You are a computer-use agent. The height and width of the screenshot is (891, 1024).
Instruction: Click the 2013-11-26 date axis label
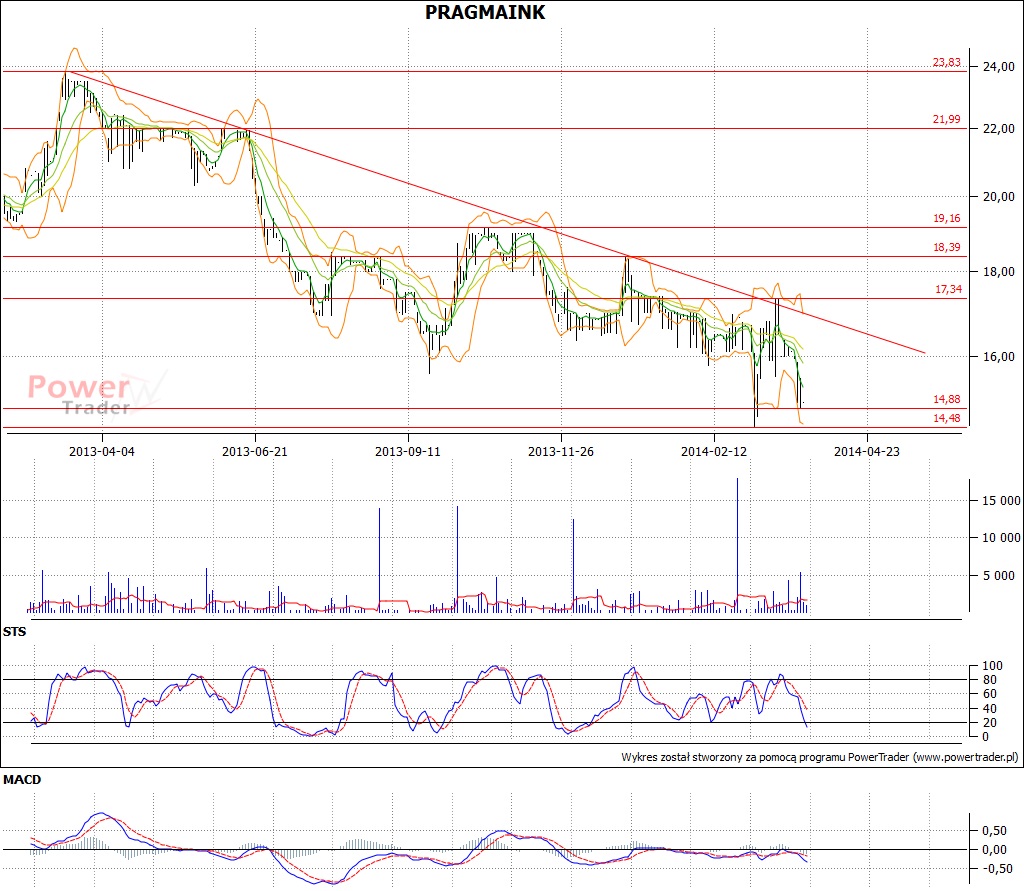[x=561, y=451]
